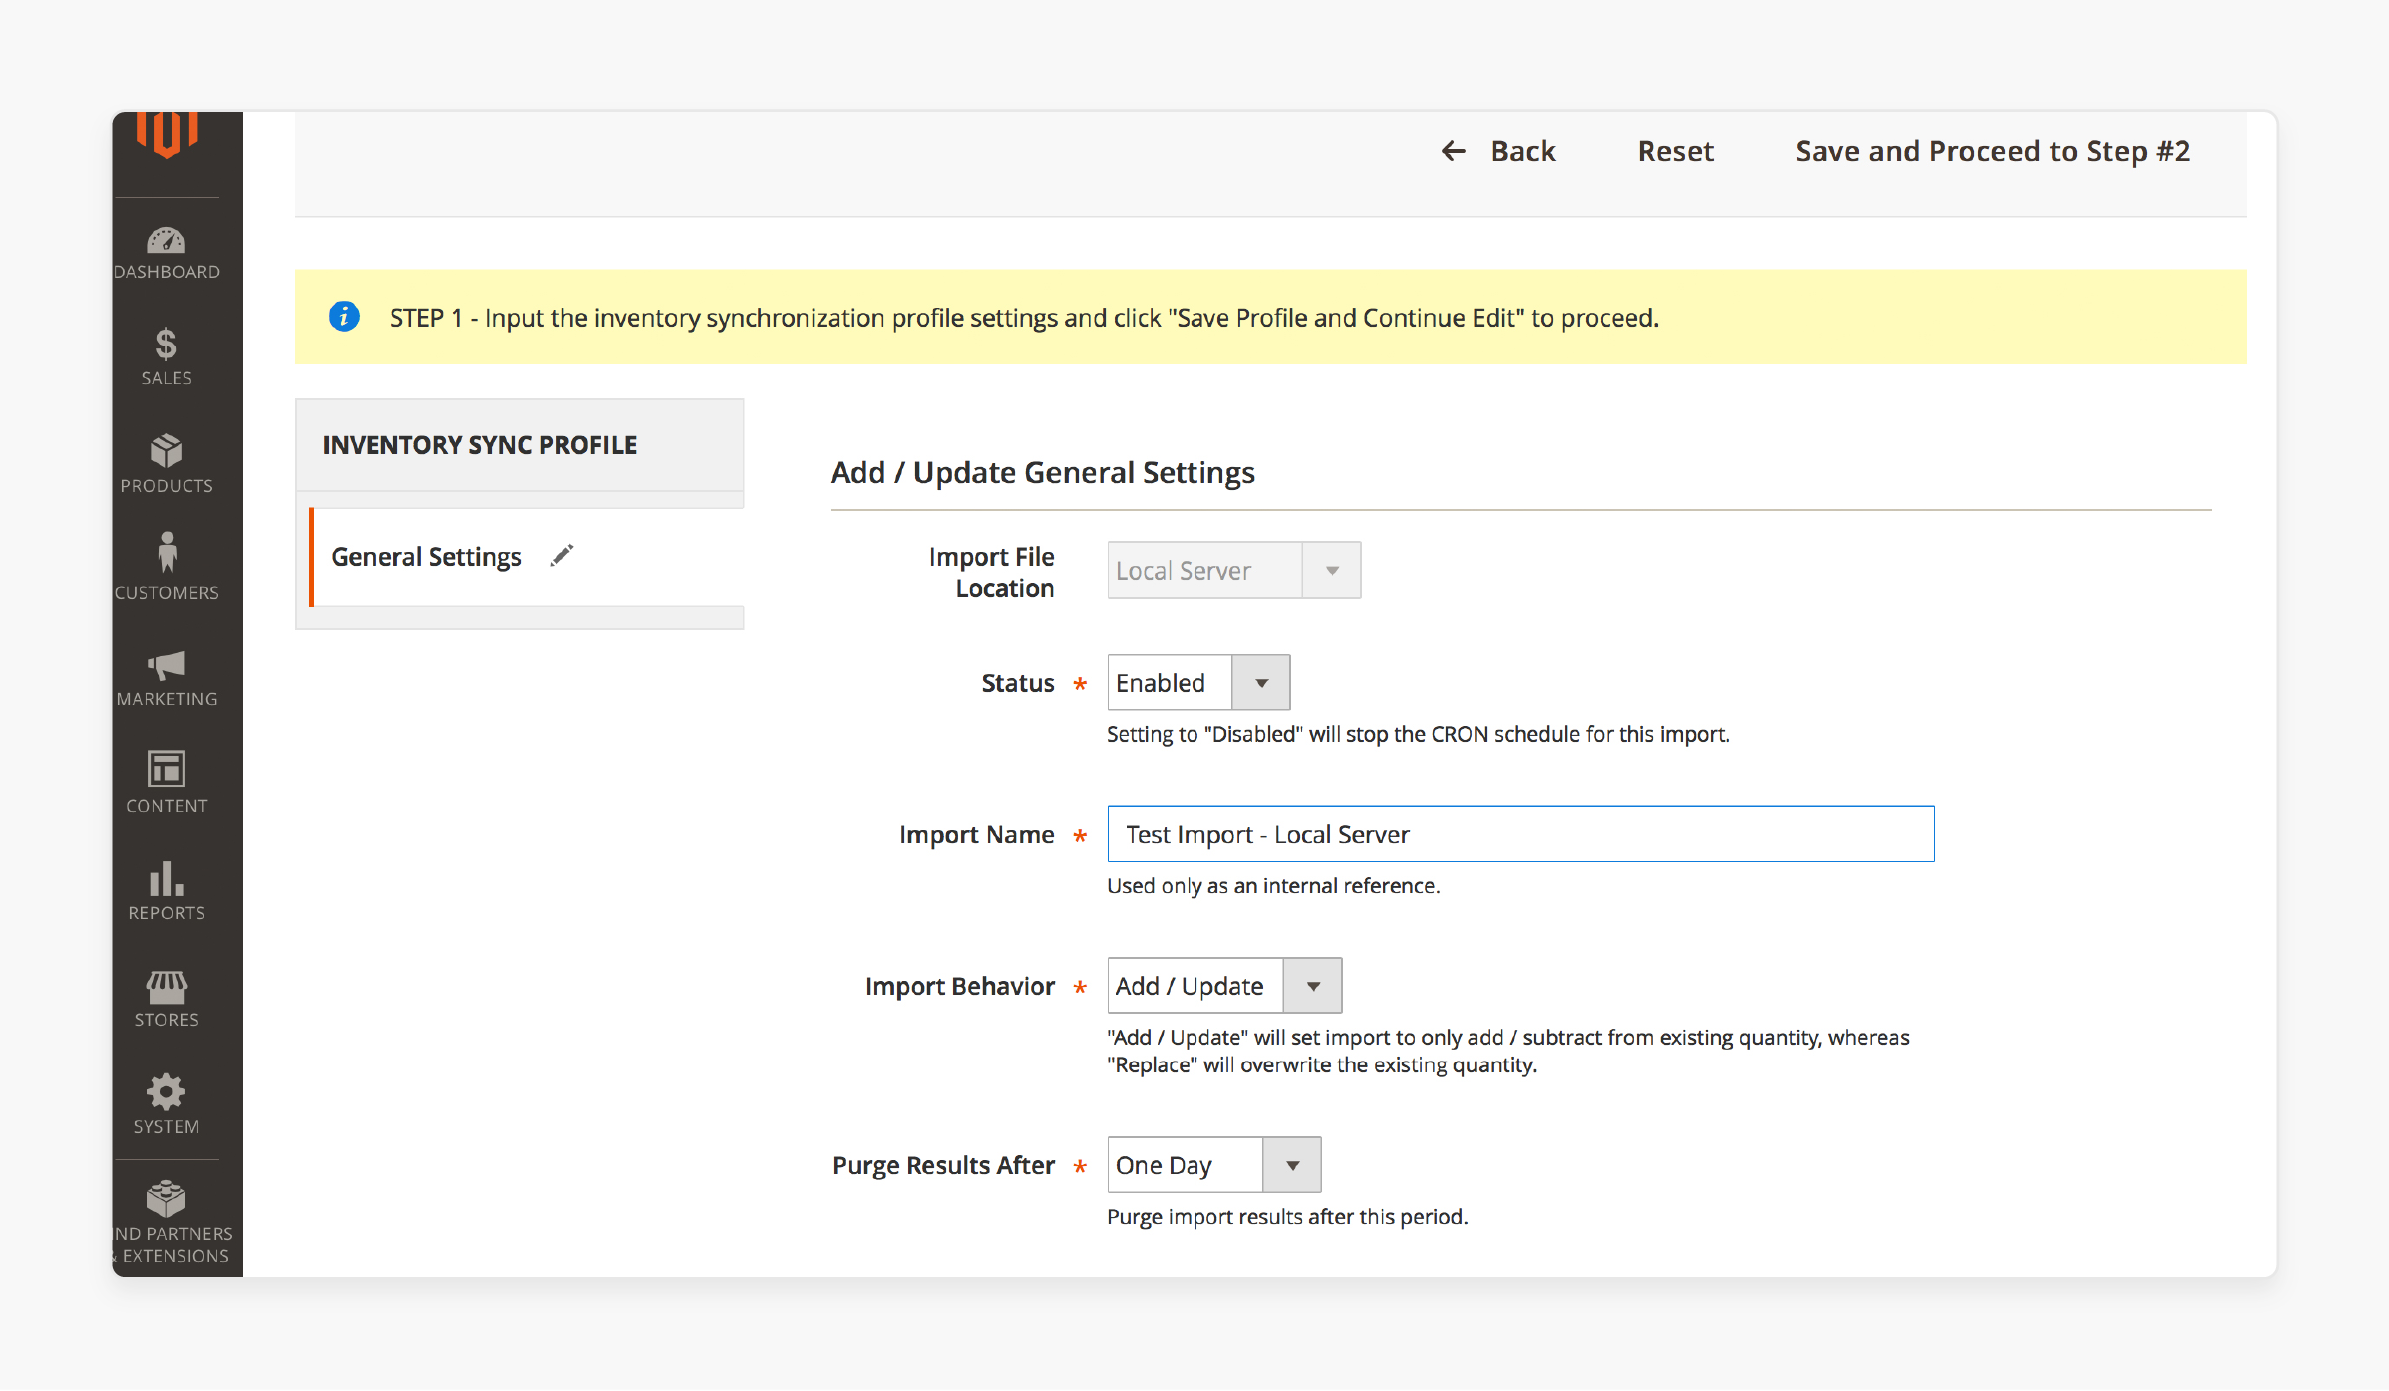Click the blue info icon in notice
Image resolution: width=2389 pixels, height=1391 pixels.
(x=344, y=317)
